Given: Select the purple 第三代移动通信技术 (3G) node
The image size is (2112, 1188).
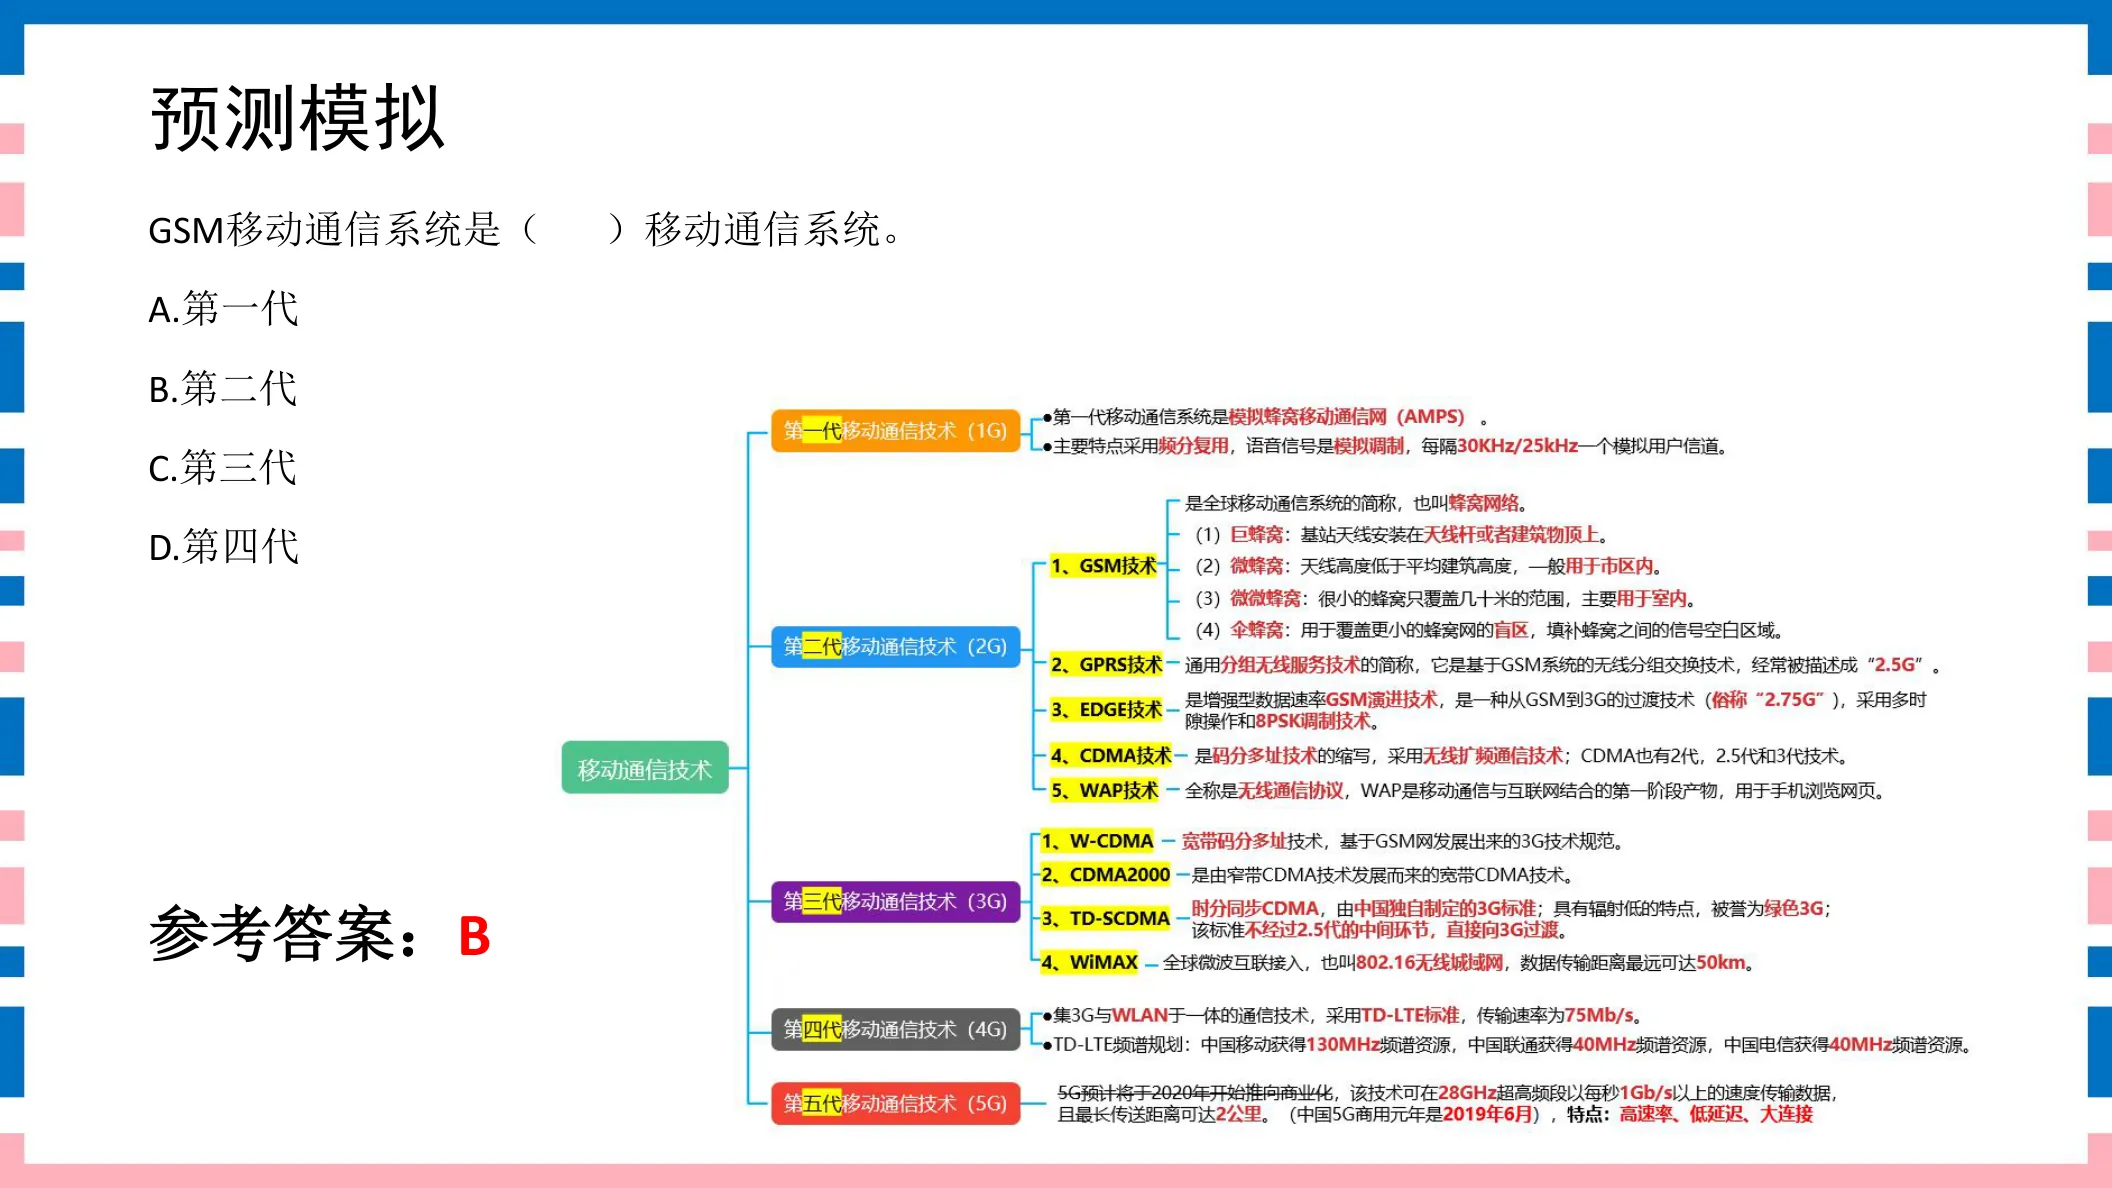Looking at the screenshot, I should [895, 902].
